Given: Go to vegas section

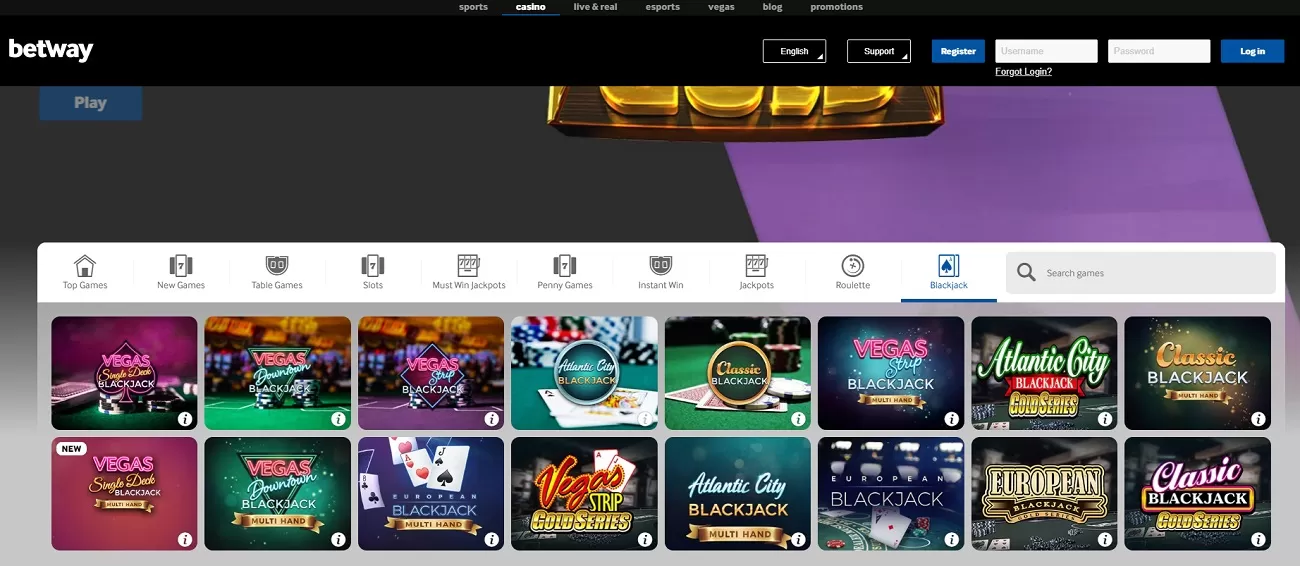Looking at the screenshot, I should point(721,7).
